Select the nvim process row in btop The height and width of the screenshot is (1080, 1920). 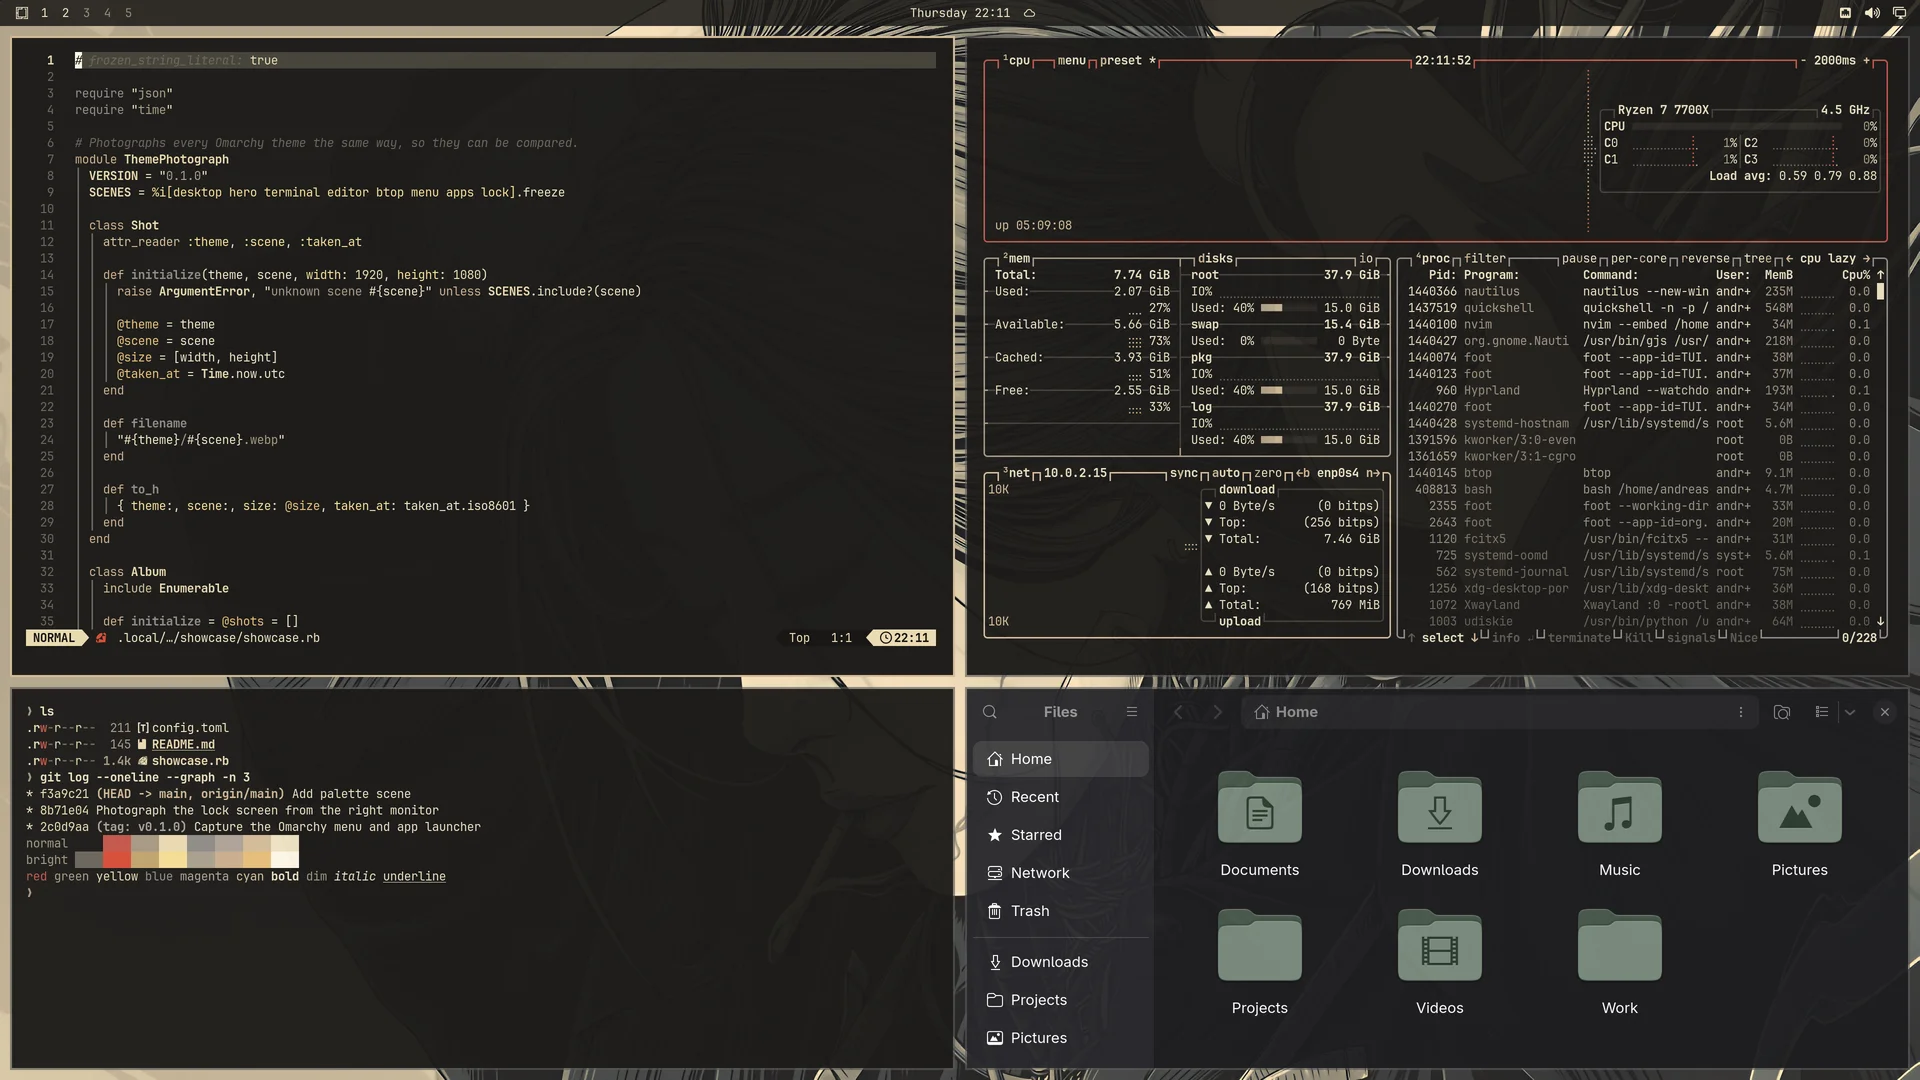(x=1638, y=324)
